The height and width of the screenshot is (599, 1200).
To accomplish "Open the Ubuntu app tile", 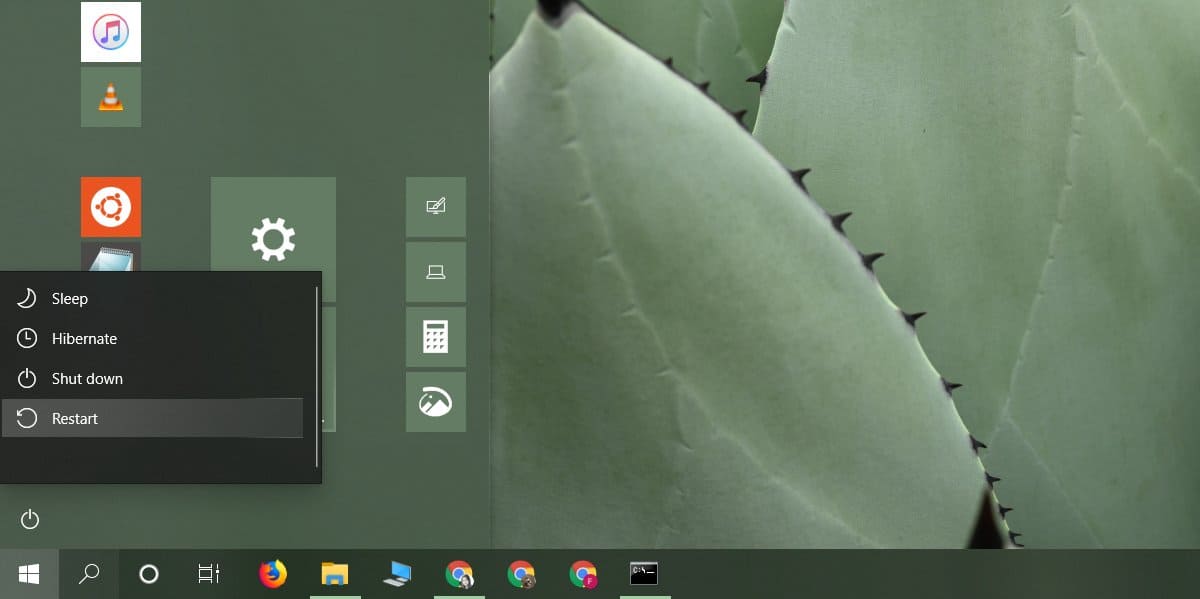I will pyautogui.click(x=110, y=207).
